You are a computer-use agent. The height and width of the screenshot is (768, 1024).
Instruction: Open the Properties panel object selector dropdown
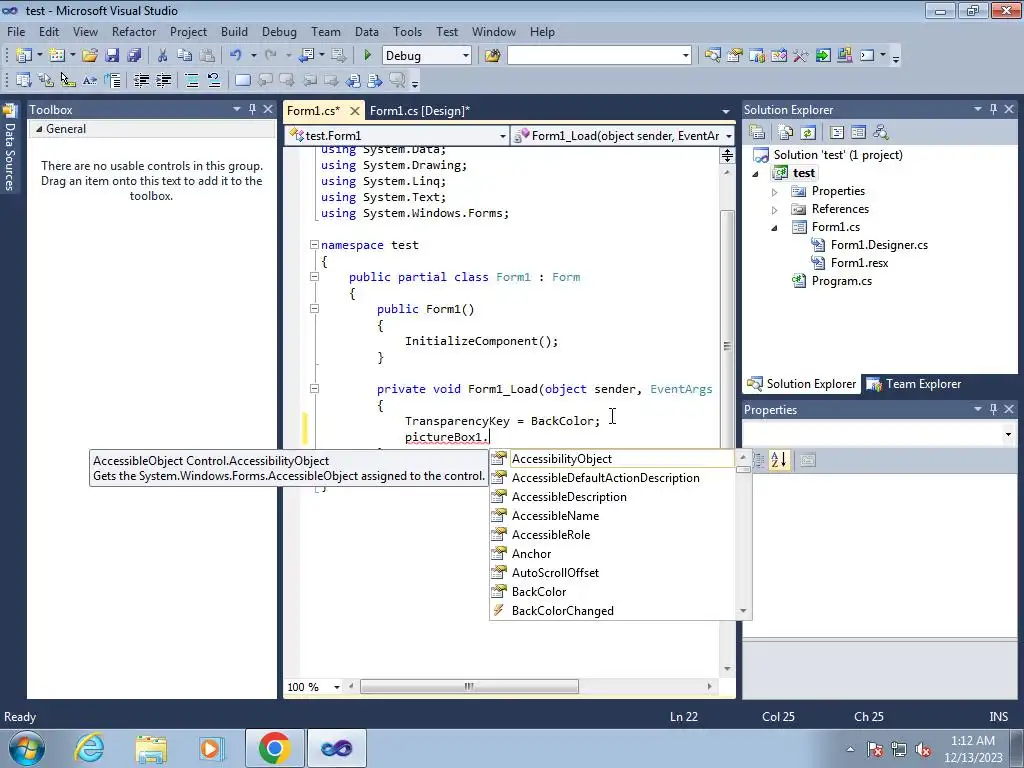coord(1008,434)
